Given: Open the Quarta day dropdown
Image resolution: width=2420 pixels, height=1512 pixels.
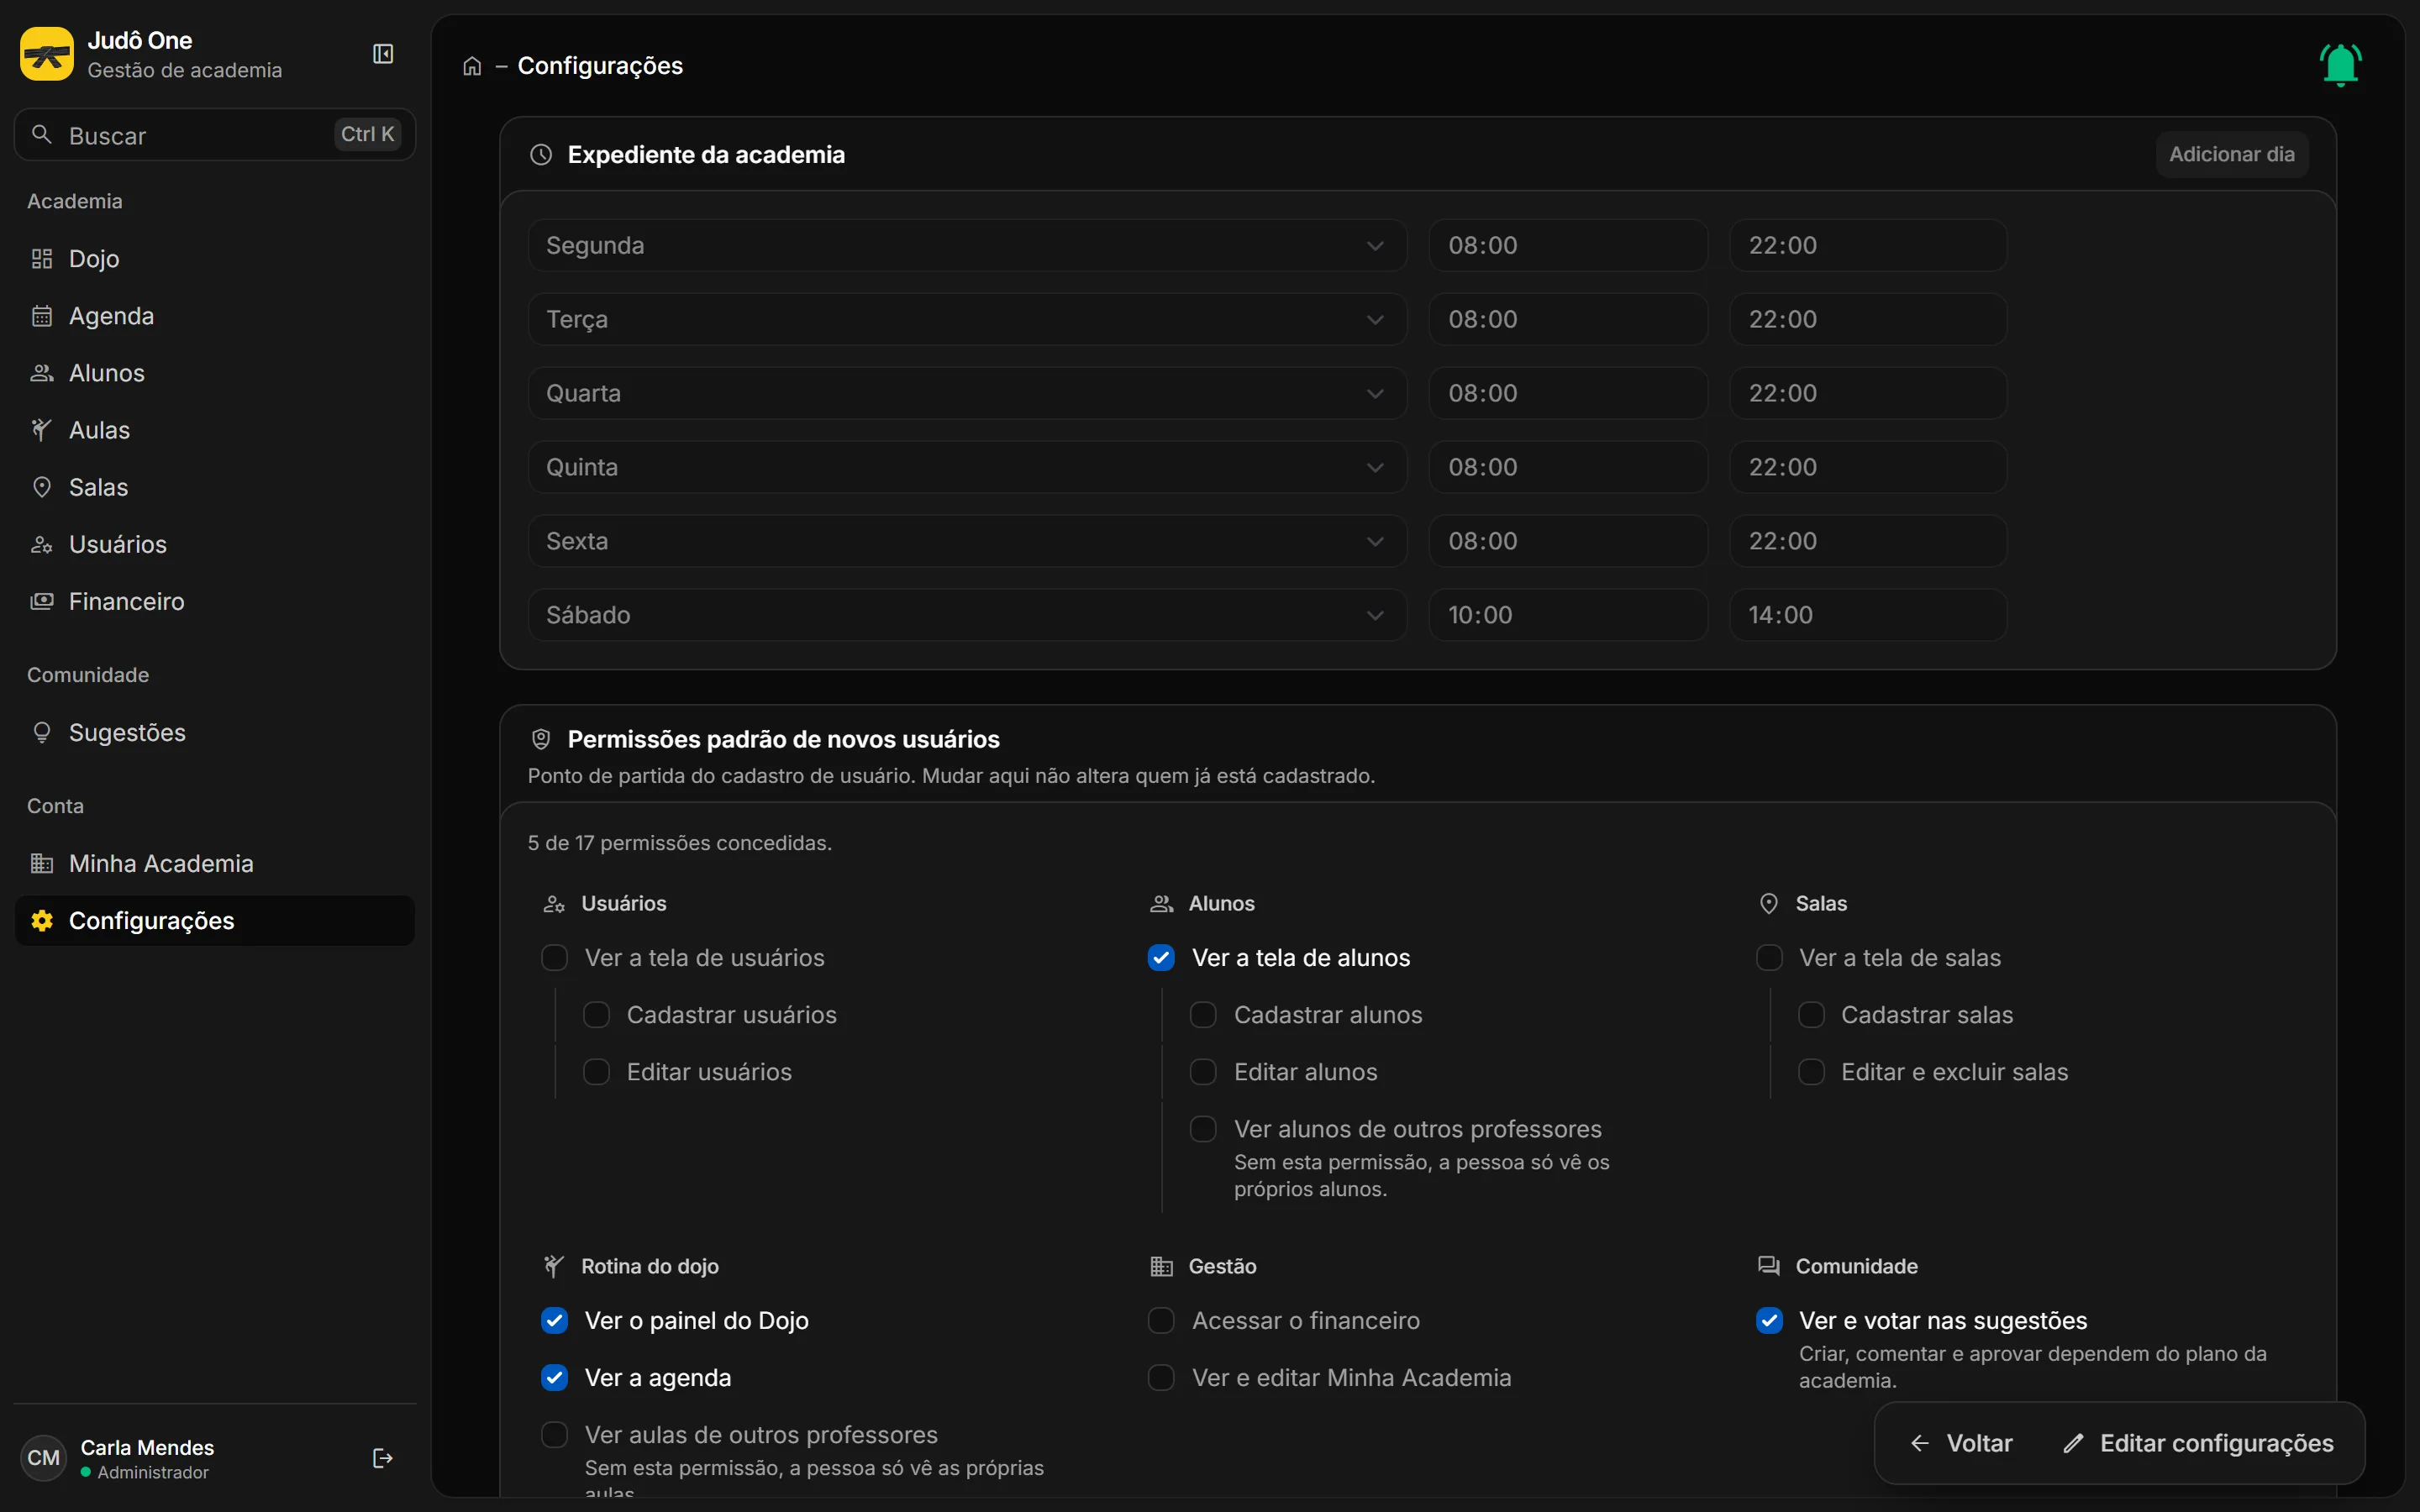Looking at the screenshot, I should pos(967,393).
